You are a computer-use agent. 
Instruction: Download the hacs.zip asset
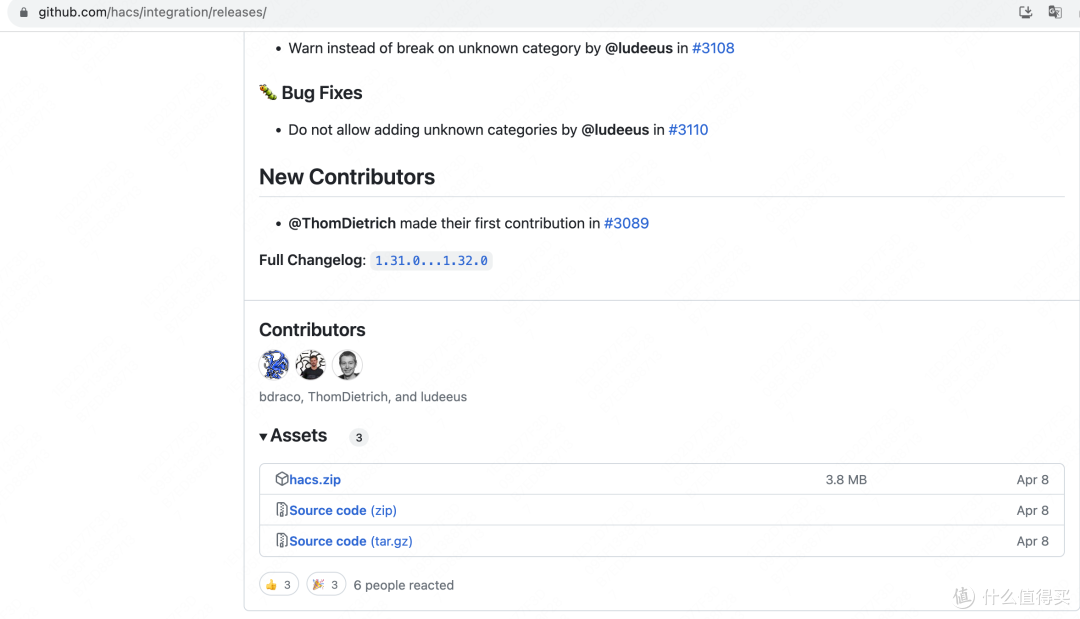(315, 479)
